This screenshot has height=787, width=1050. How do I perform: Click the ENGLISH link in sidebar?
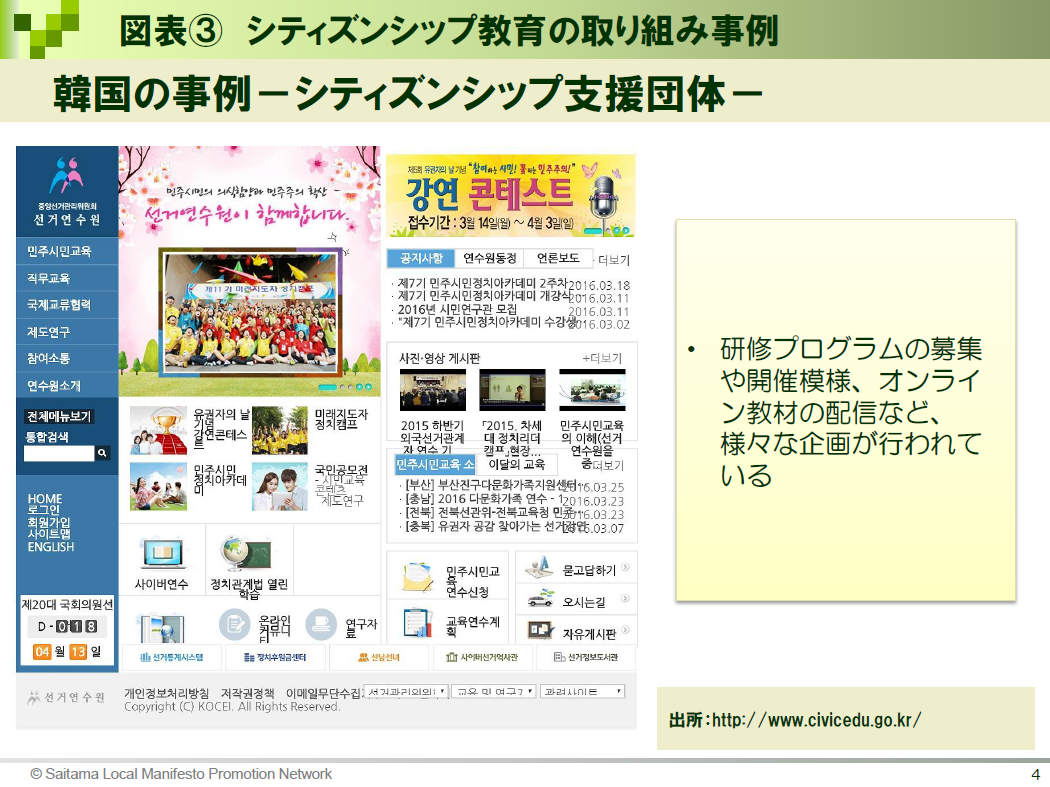(50, 547)
